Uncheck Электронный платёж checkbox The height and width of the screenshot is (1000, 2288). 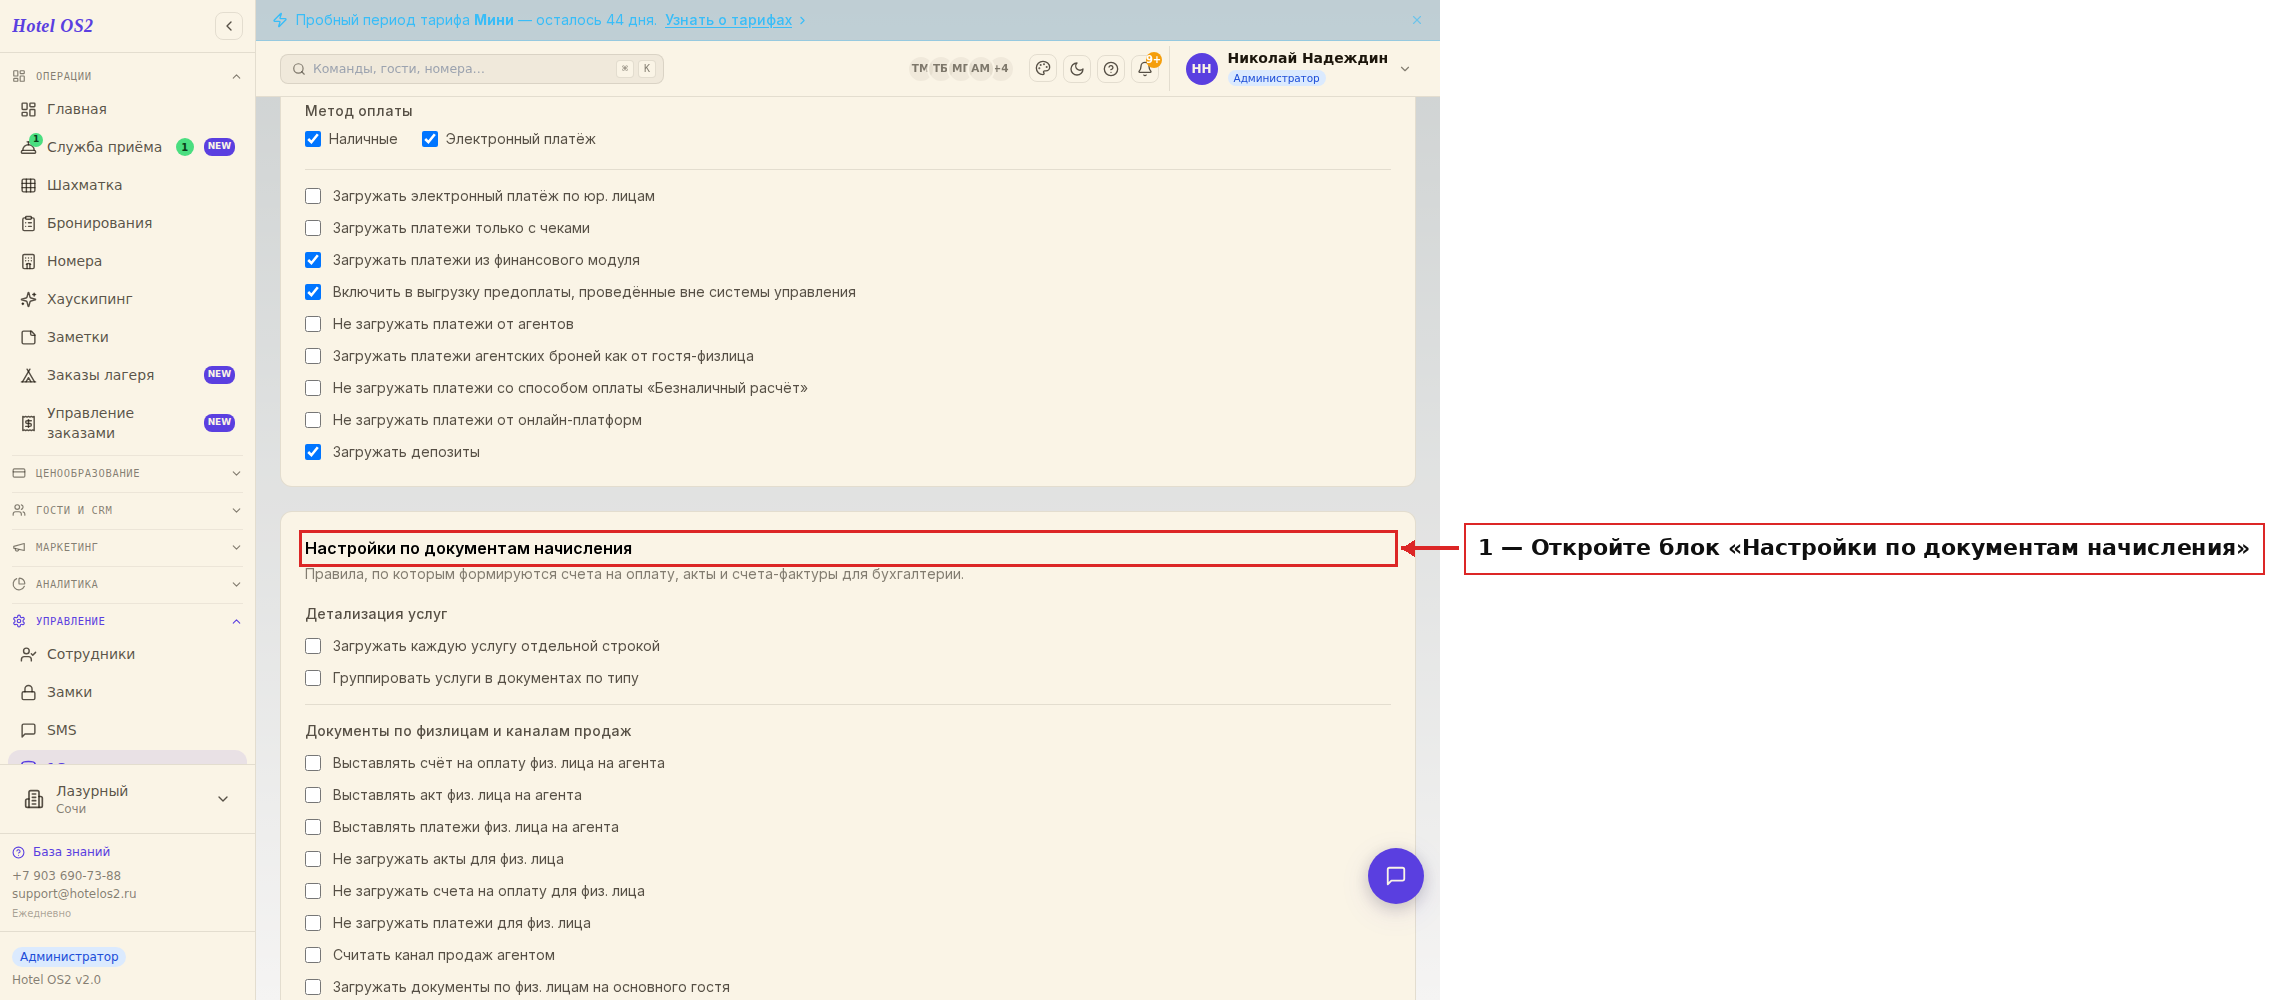pos(430,139)
